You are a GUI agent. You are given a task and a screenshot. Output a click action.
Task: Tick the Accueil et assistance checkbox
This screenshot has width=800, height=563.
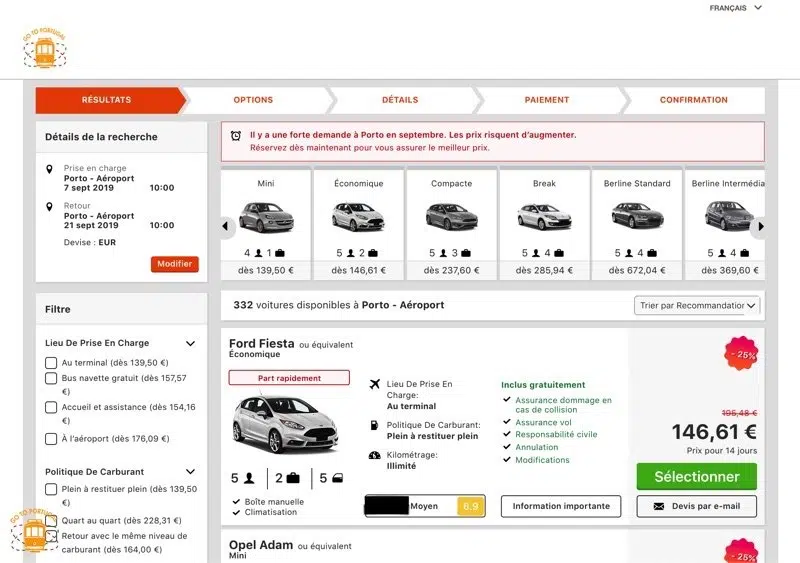coord(51,407)
